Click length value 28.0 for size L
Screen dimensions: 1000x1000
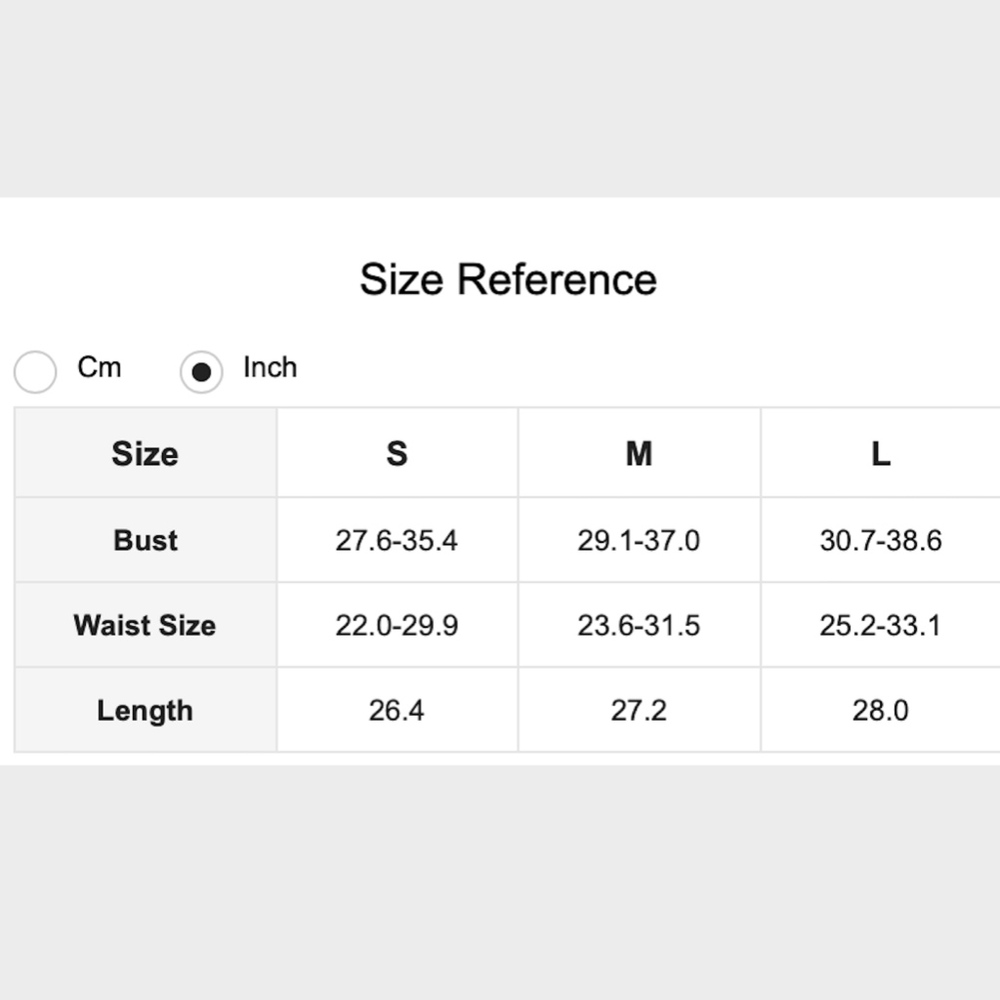coord(880,710)
